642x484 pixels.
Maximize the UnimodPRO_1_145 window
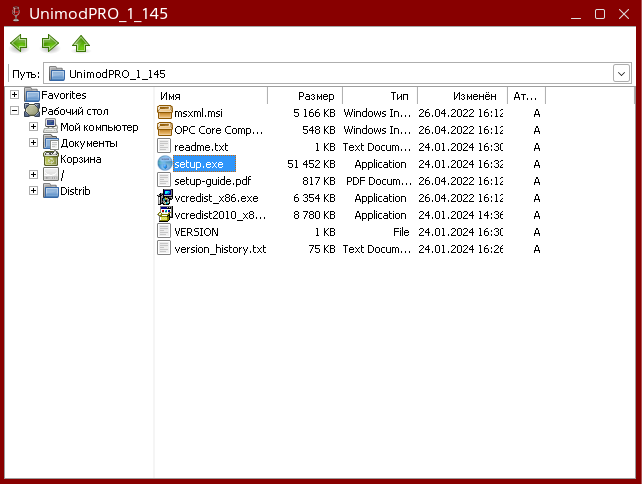(600, 14)
